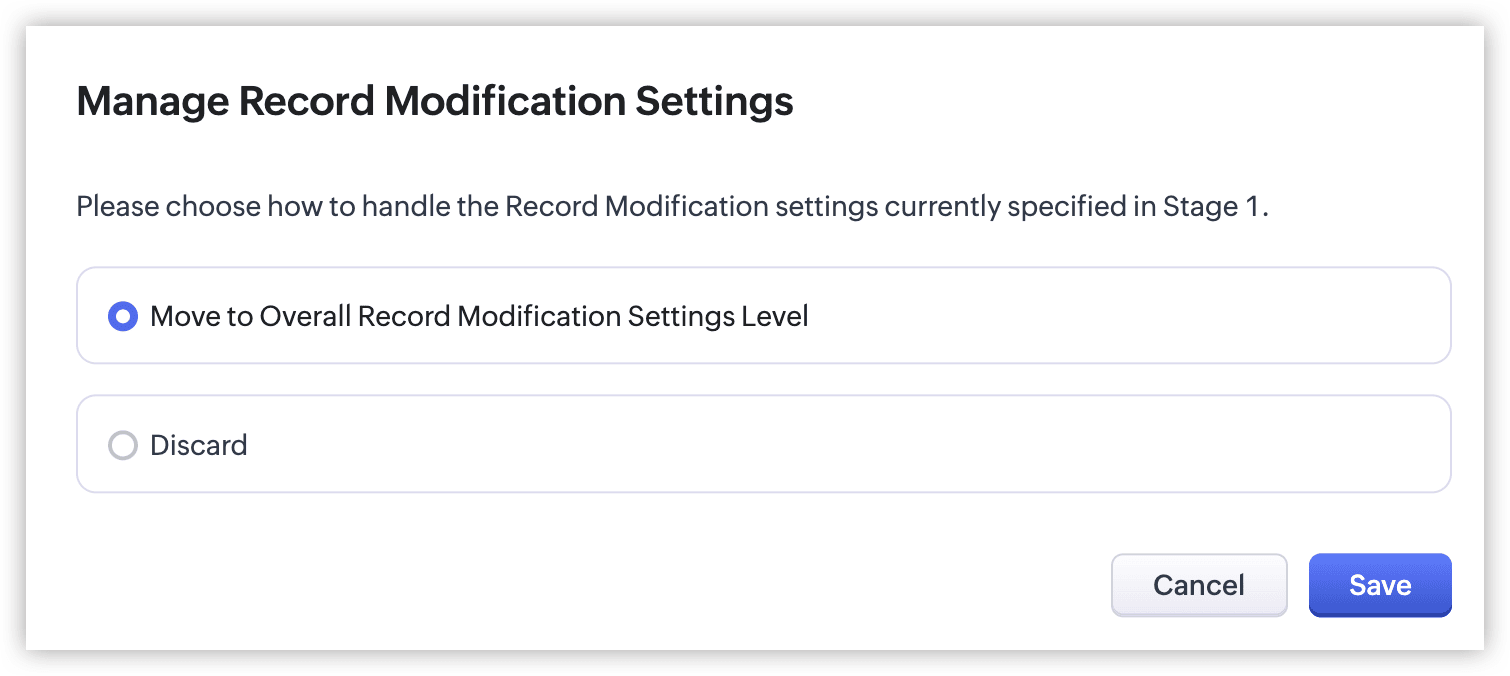This screenshot has width=1510, height=676.
Task: Click the words 'Record Modification' in the description
Action: (x=637, y=207)
